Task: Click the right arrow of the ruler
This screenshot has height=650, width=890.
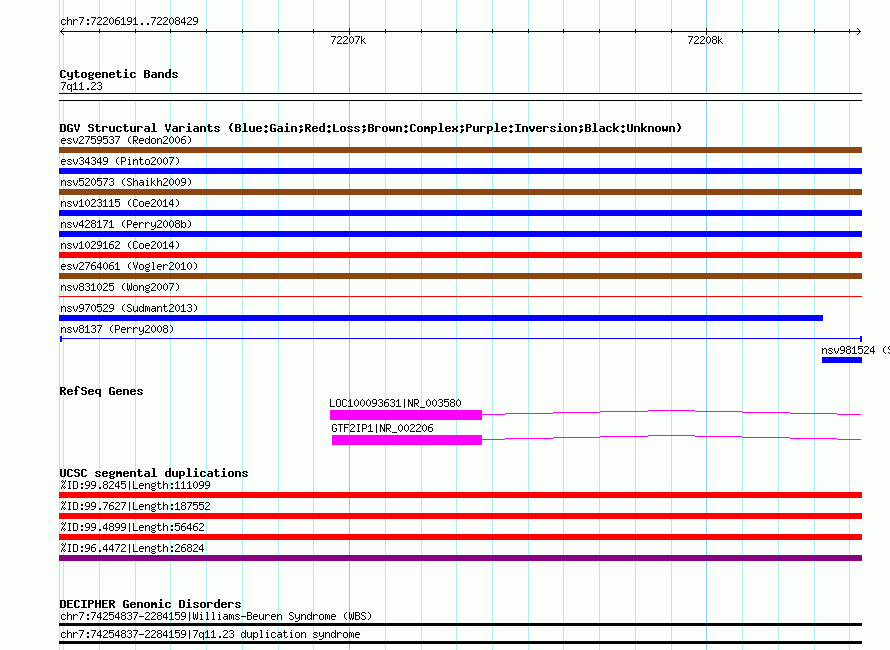Action: [x=858, y=32]
